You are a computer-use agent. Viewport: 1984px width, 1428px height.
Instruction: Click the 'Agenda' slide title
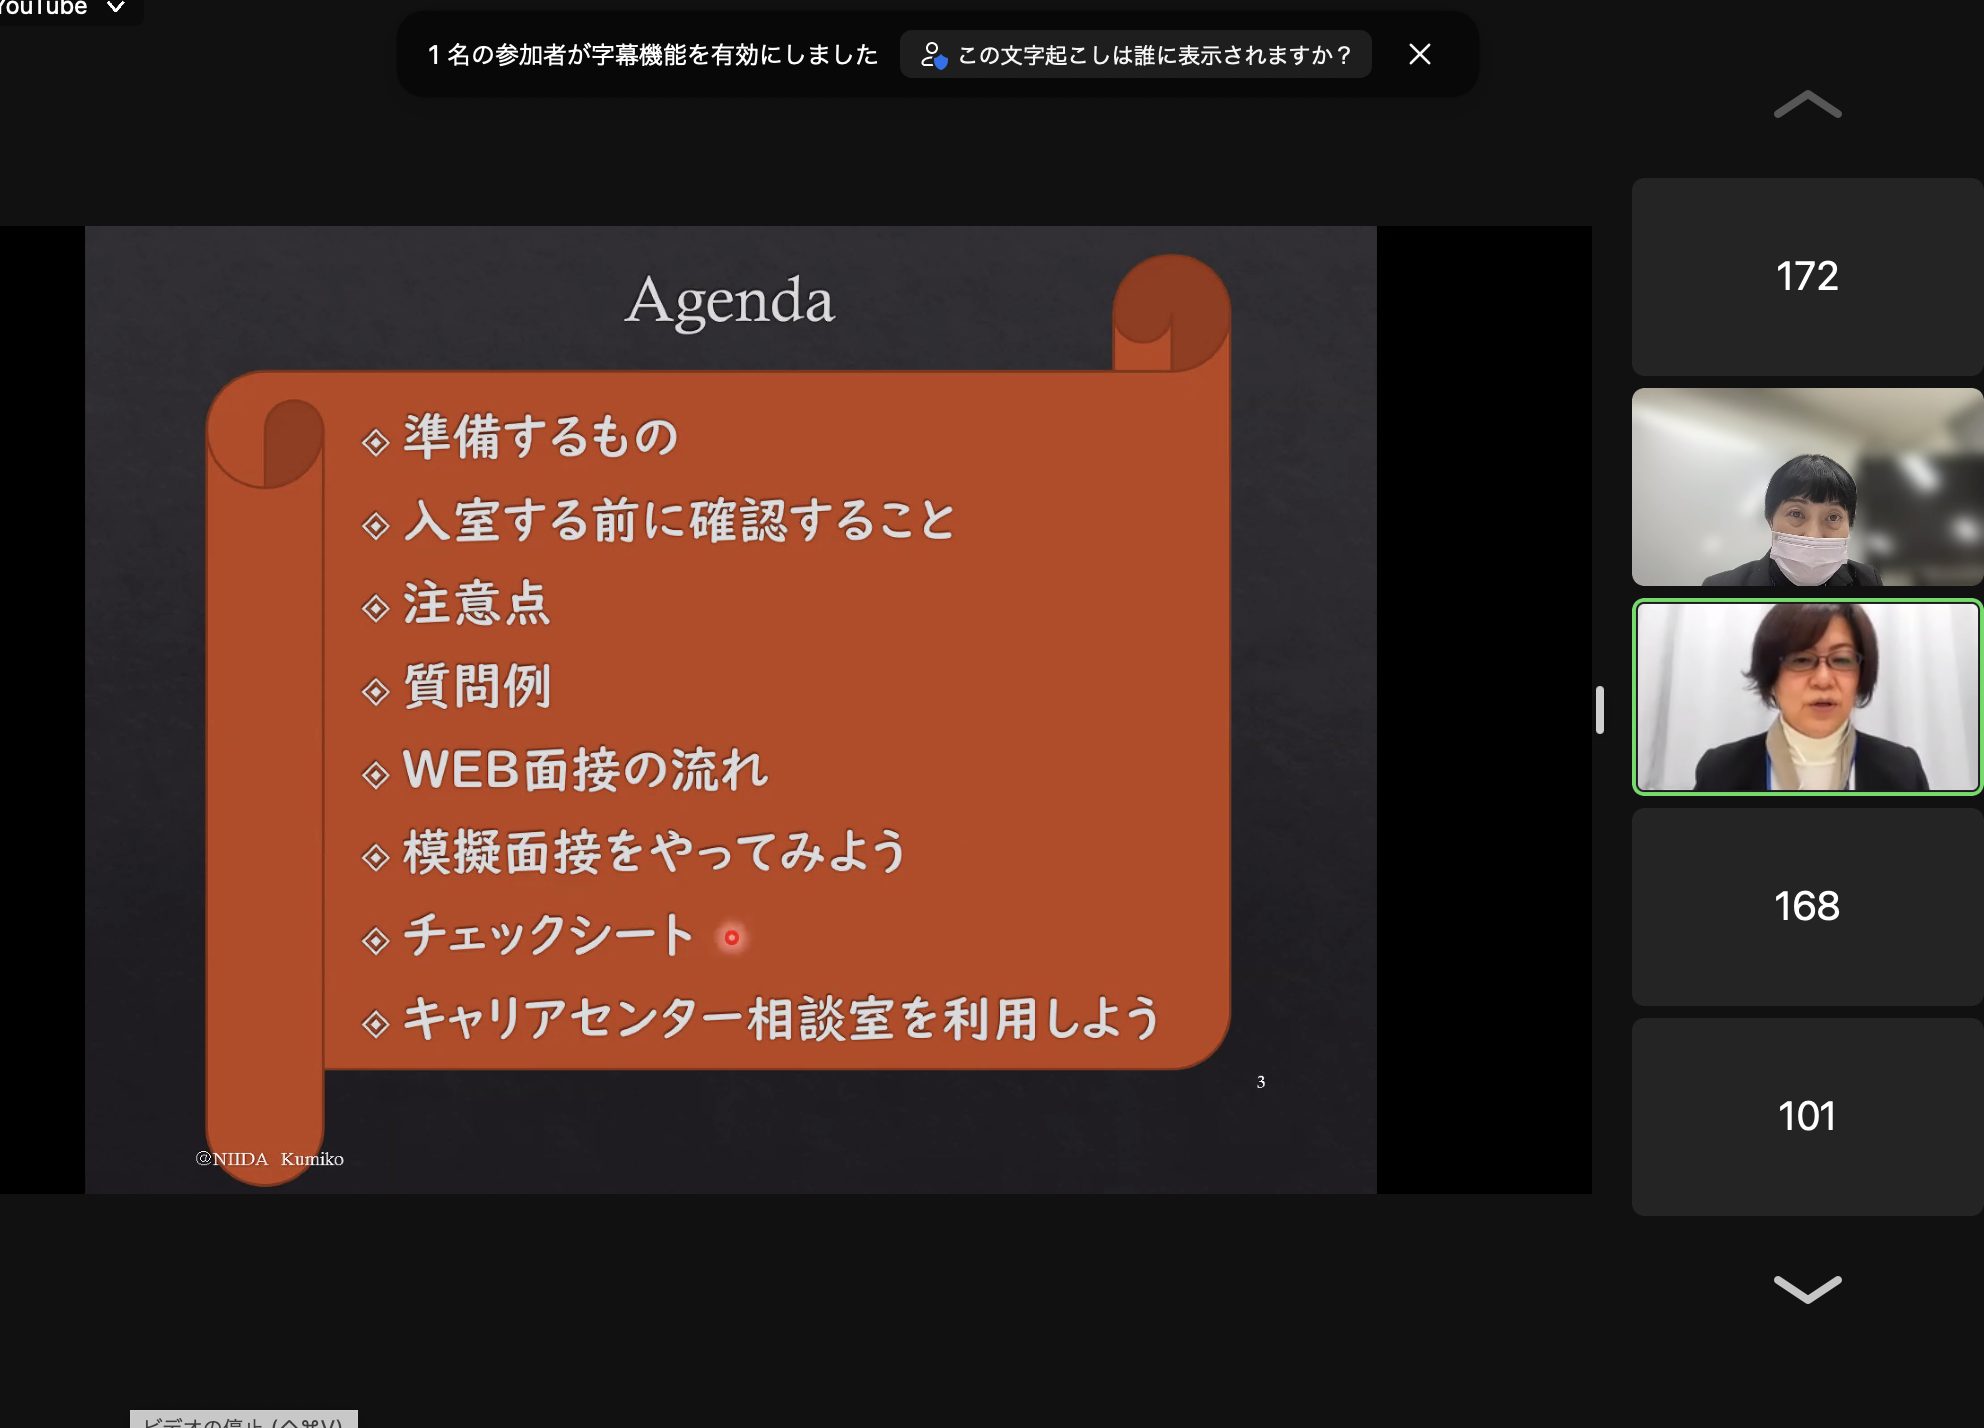[729, 300]
